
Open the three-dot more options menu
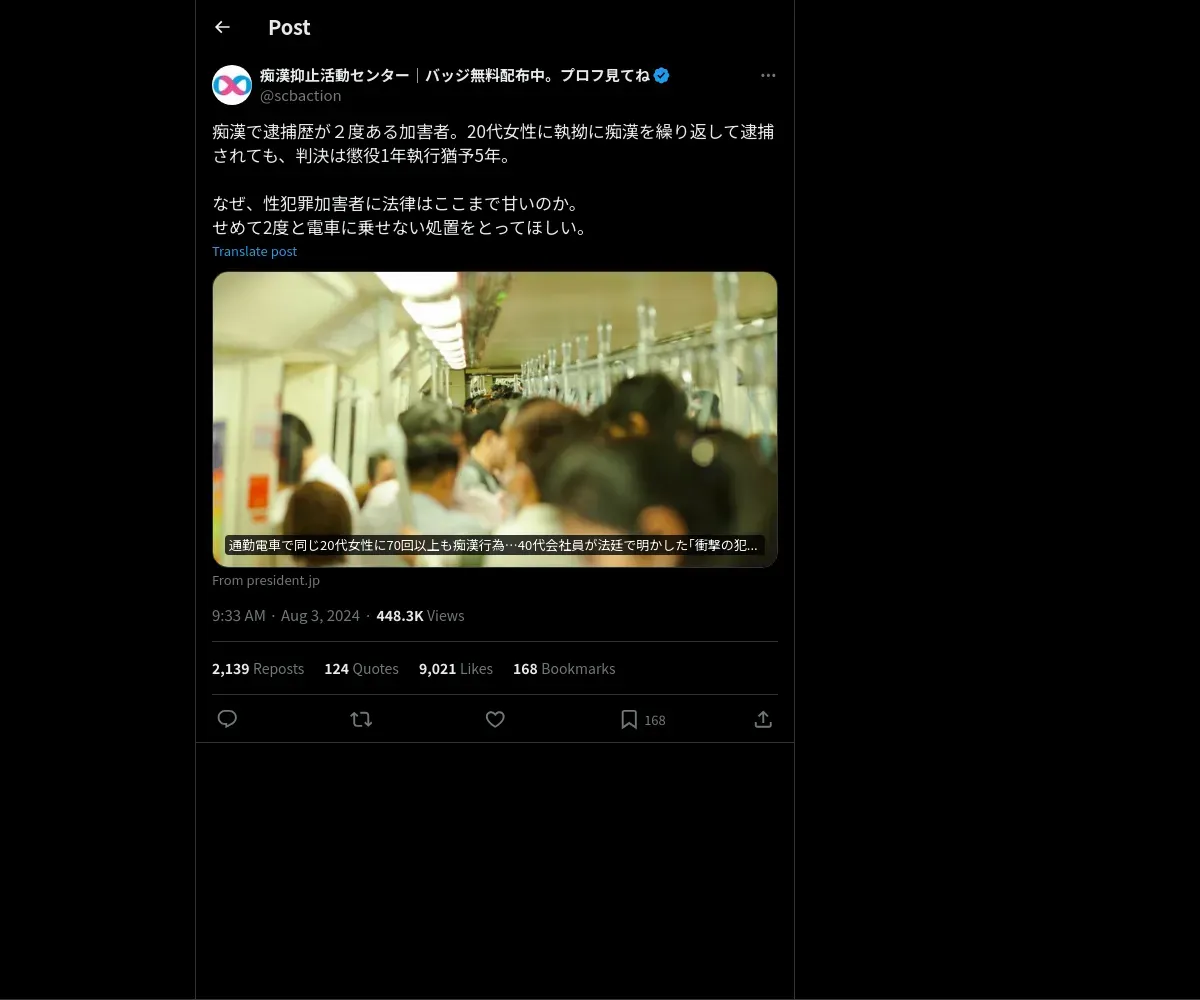coord(768,75)
